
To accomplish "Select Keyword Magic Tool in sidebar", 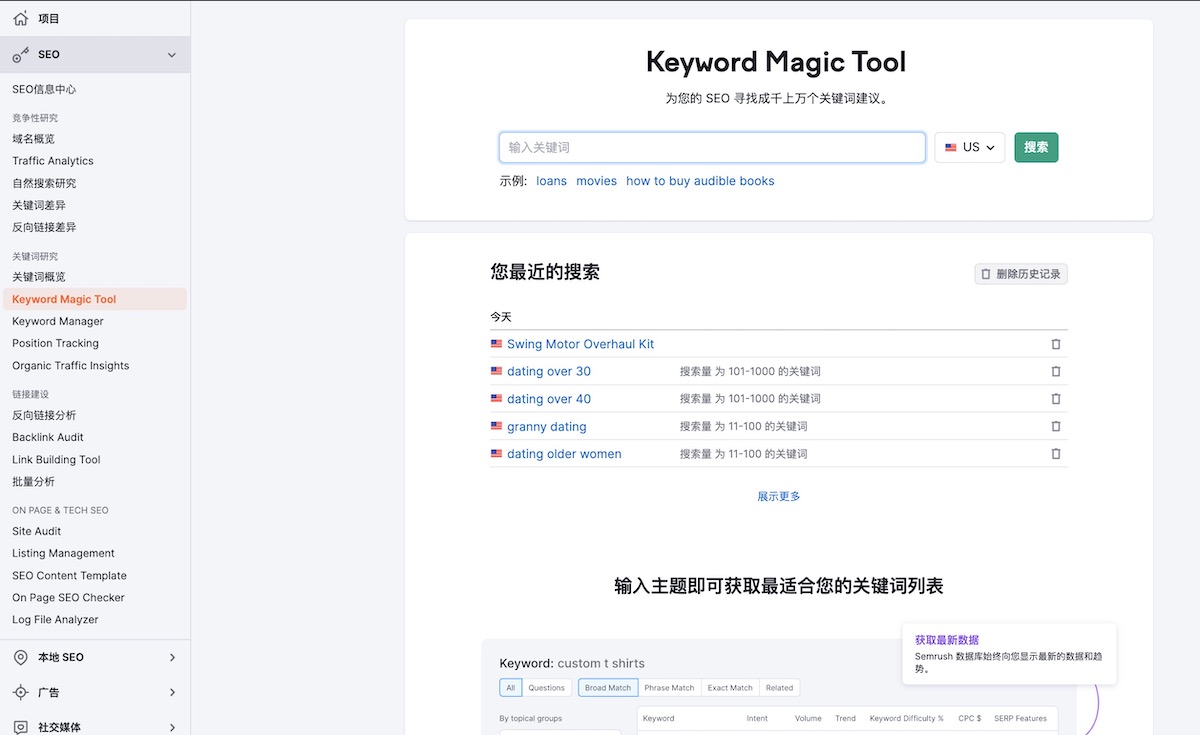I will coord(94,299).
